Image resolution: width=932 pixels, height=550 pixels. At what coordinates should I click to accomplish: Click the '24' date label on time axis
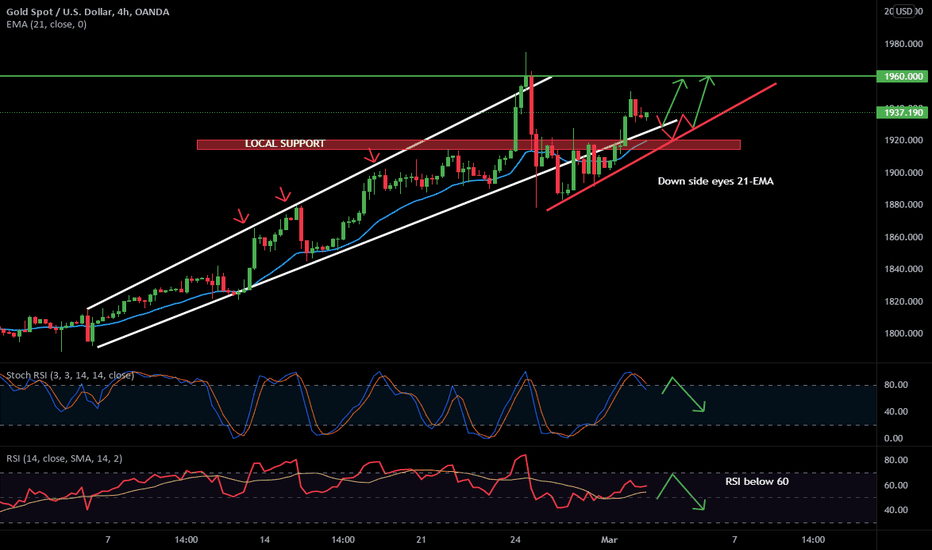(x=515, y=540)
